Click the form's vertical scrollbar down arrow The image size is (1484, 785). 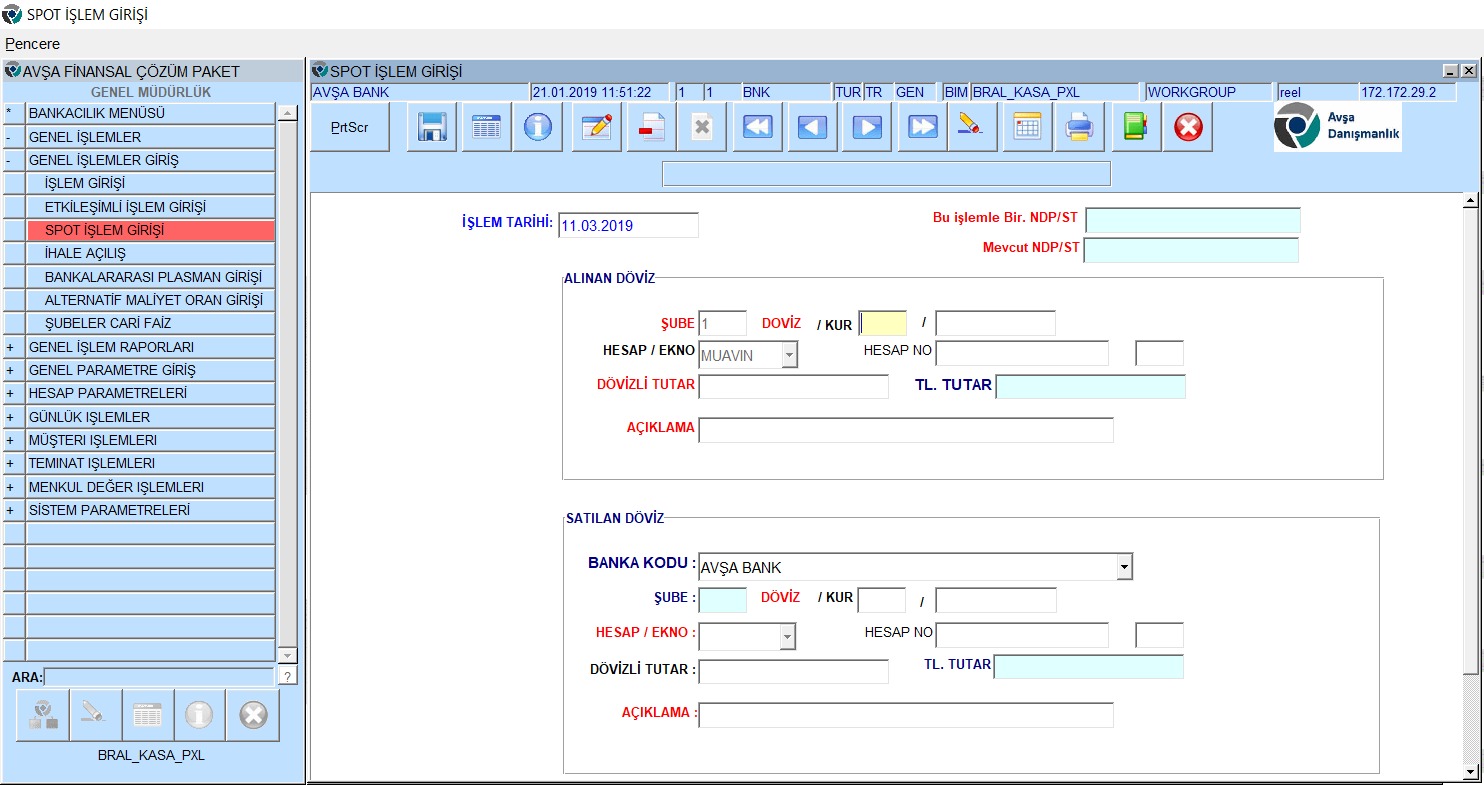point(1470,771)
